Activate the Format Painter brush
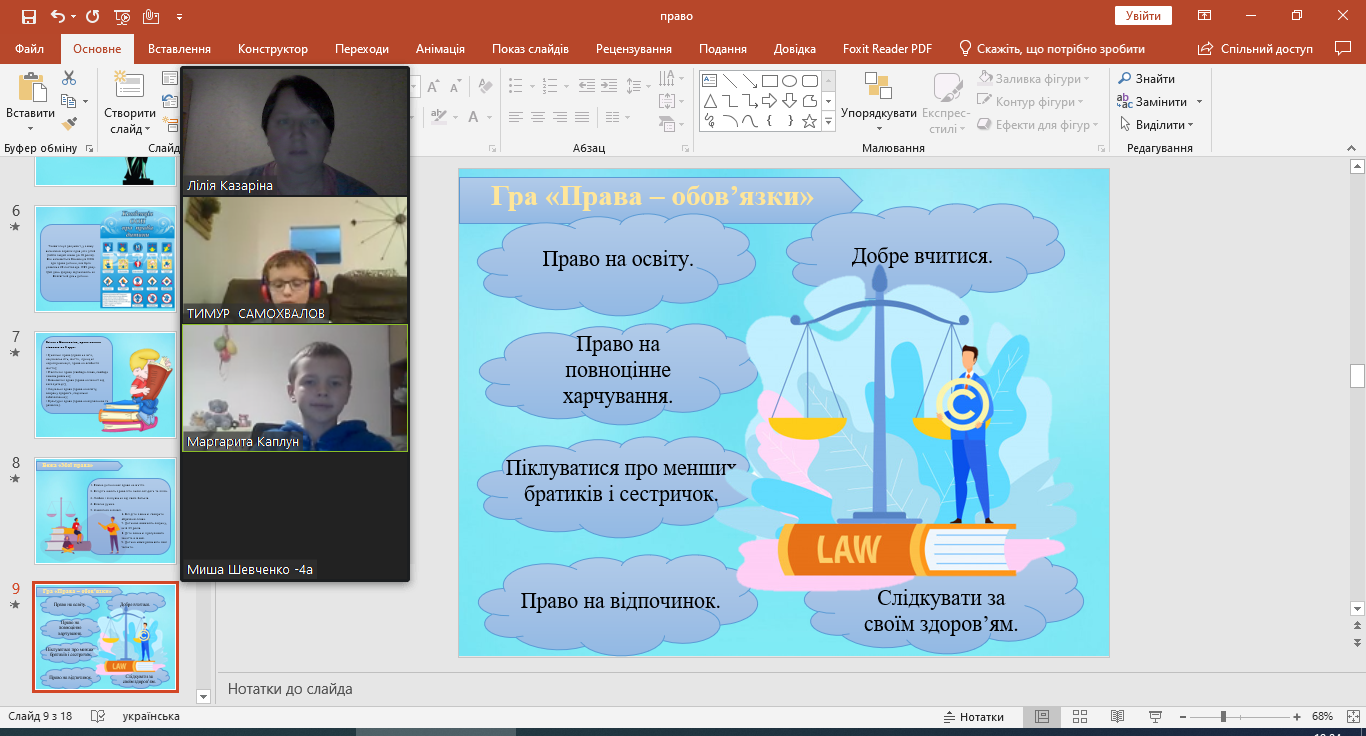Image resolution: width=1366 pixels, height=736 pixels. pyautogui.click(x=69, y=124)
